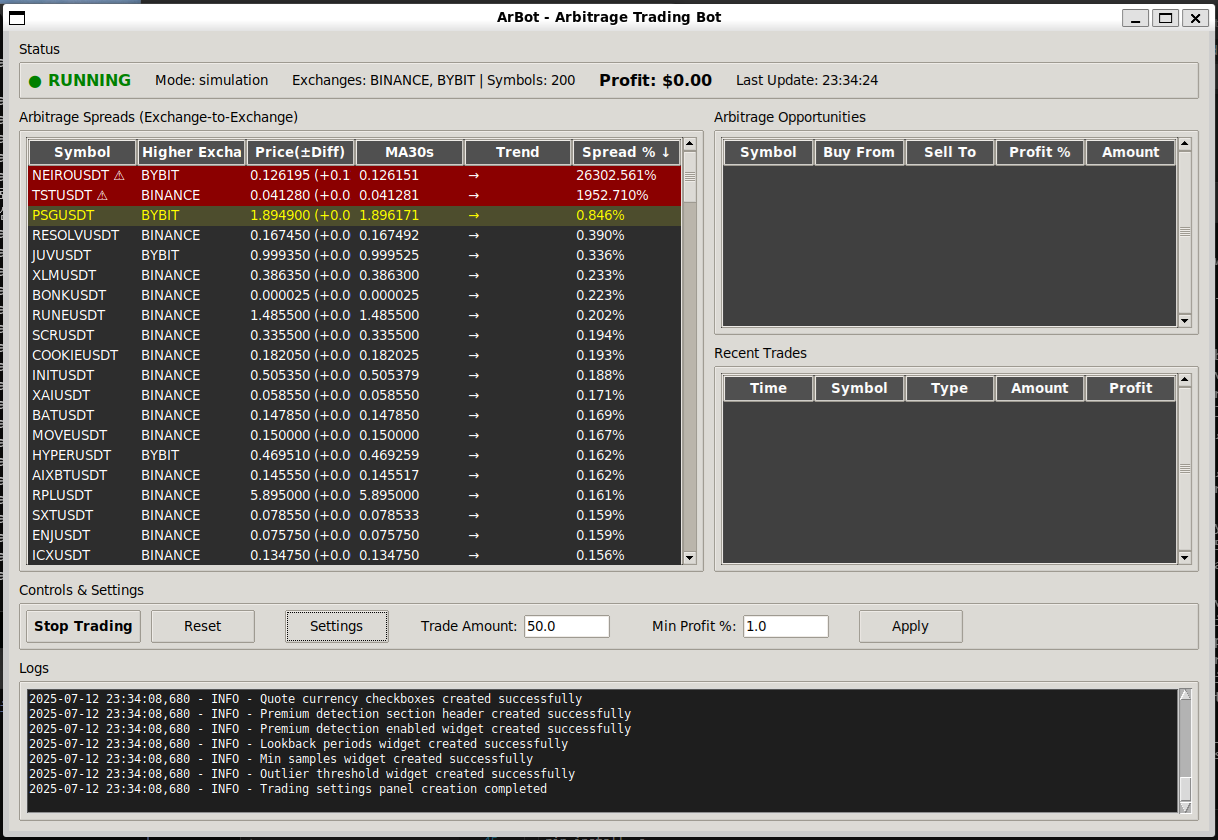The image size is (1218, 840).
Task: Click the Sell To column header
Action: point(950,152)
